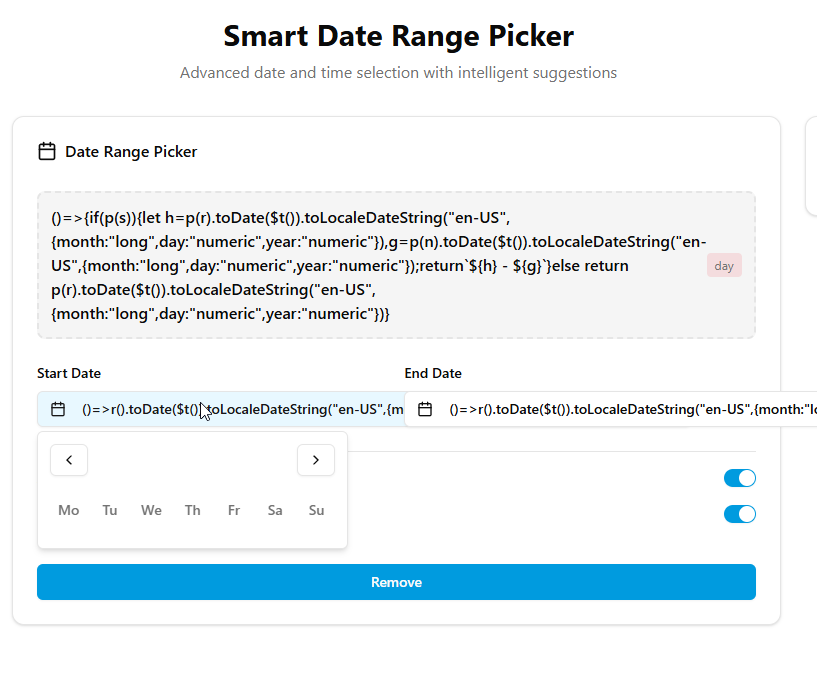The height and width of the screenshot is (695, 817).
Task: Click the Fr weekday header in calendar
Action: (x=234, y=511)
